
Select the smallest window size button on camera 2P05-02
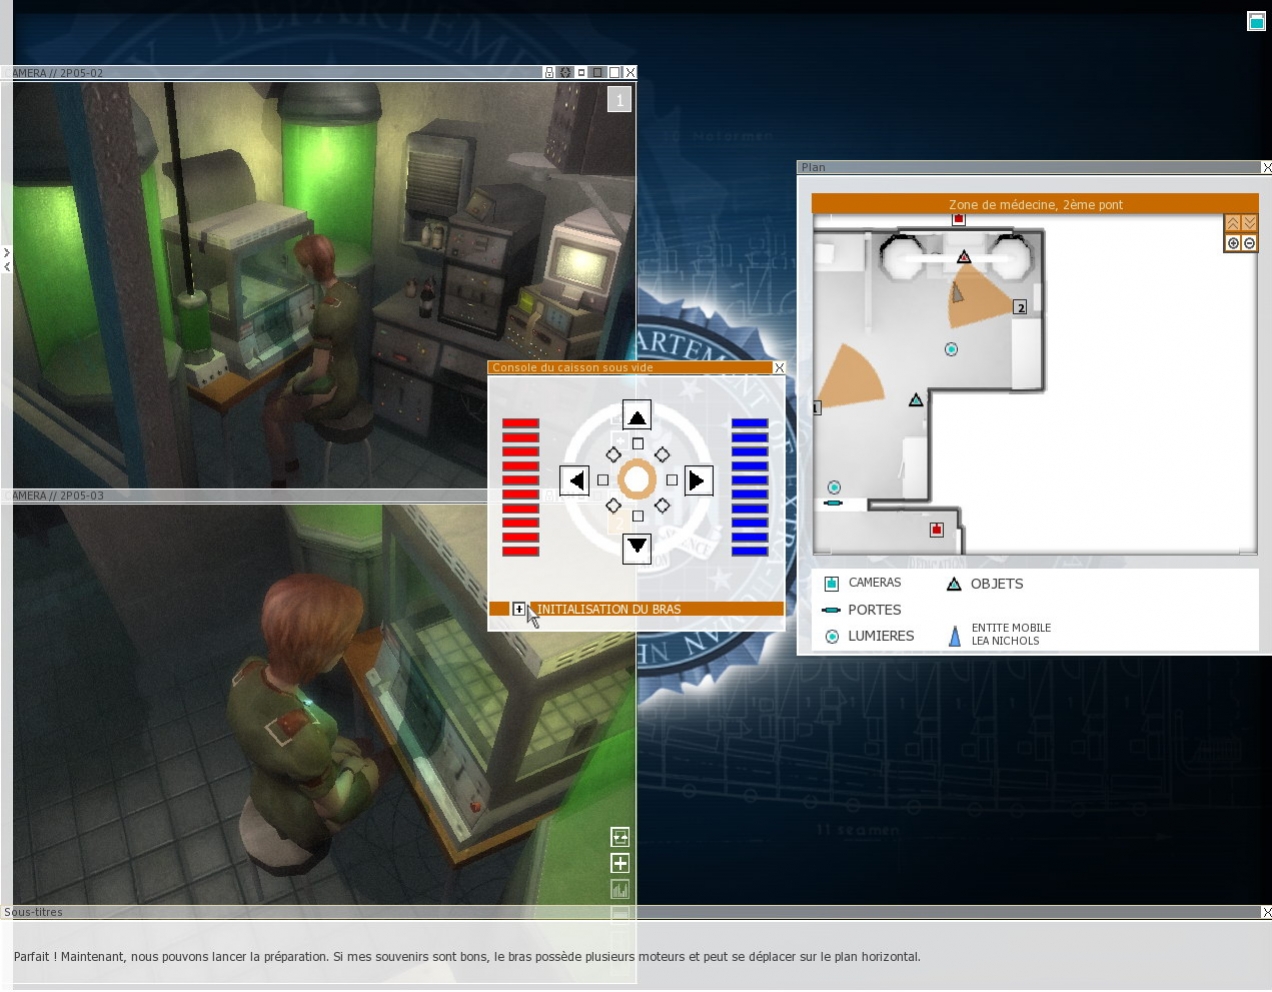click(581, 72)
